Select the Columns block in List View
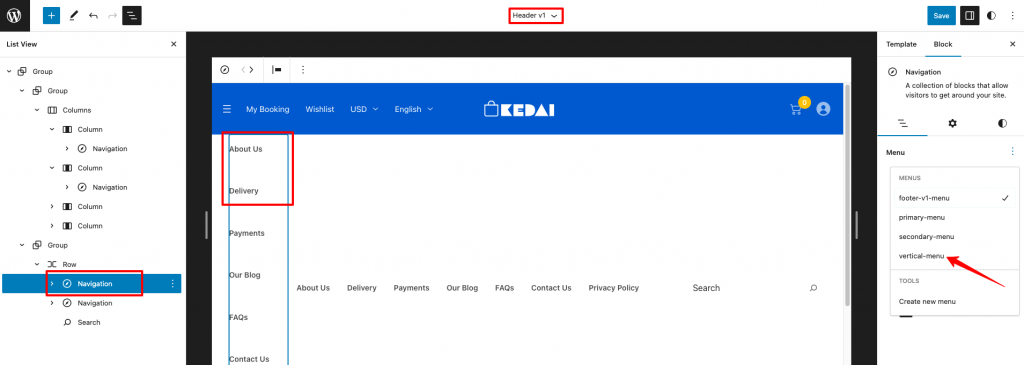Screen dimensions: 1024x365 (x=76, y=110)
